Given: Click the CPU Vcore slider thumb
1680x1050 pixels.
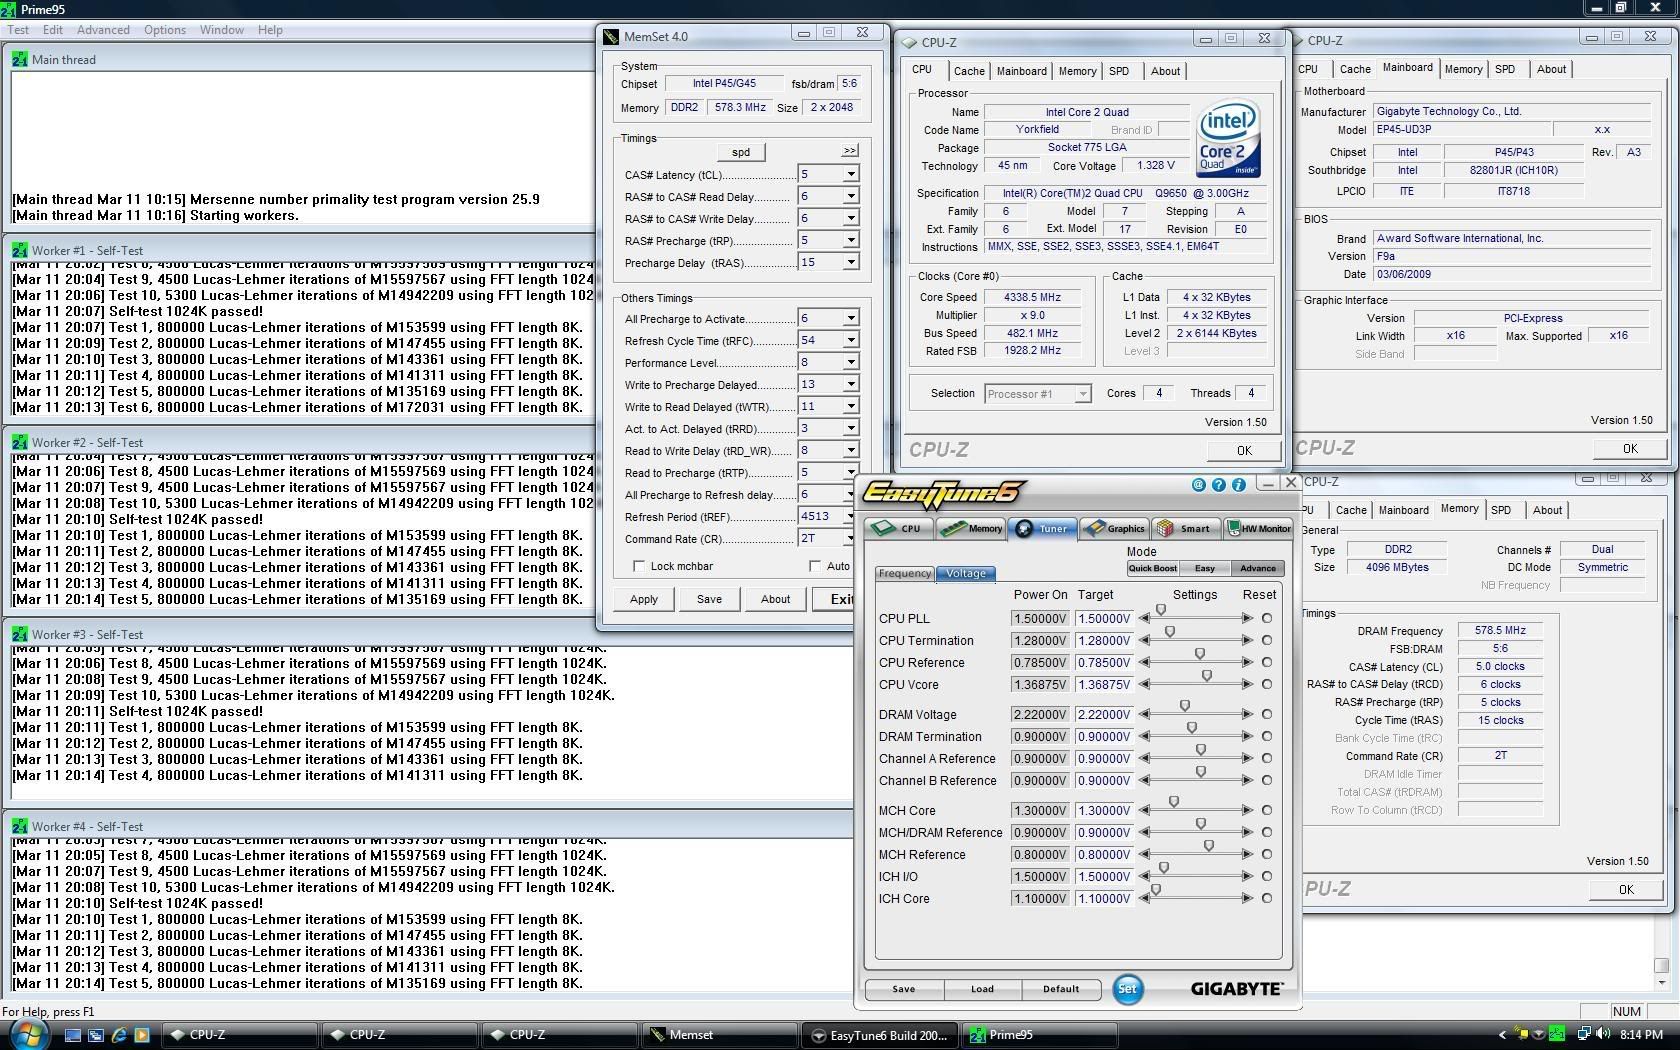Looking at the screenshot, I should tap(1207, 677).
